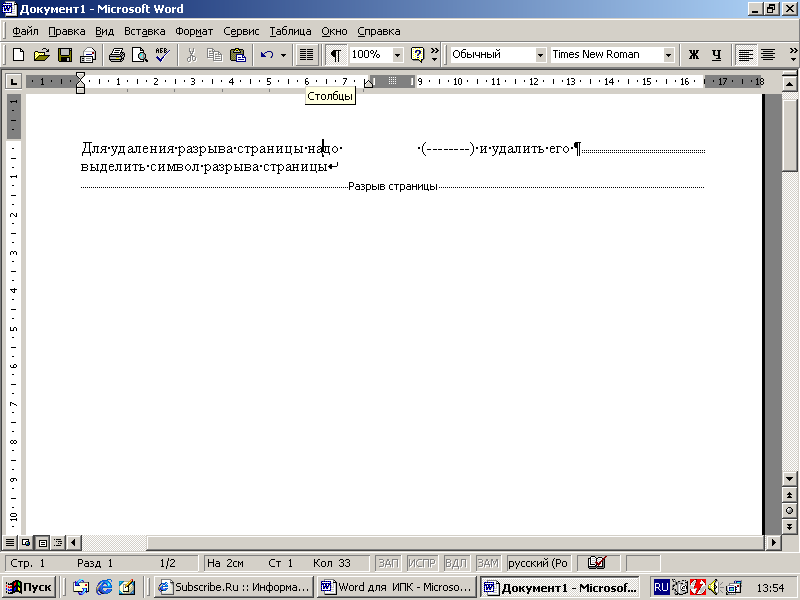Expand the style list Обычный

[x=540, y=55]
